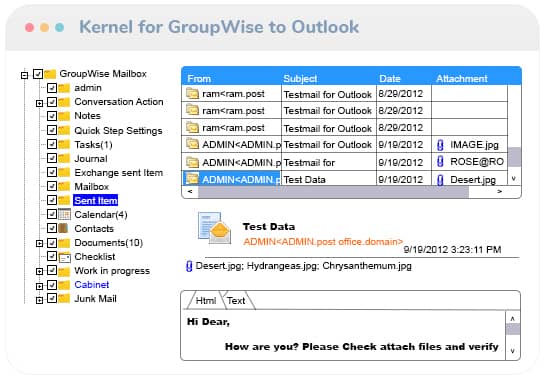The width and height of the screenshot is (545, 380).
Task: Click the IMAGE.jpg attachment cell
Action: [x=469, y=145]
